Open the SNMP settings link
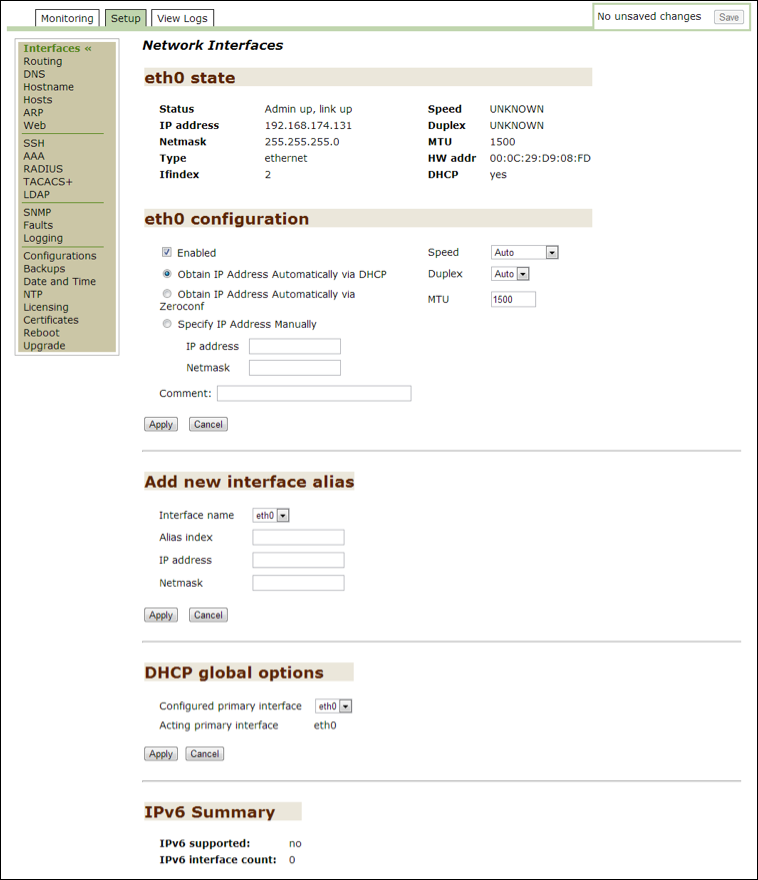Image resolution: width=758 pixels, height=880 pixels. [38, 212]
